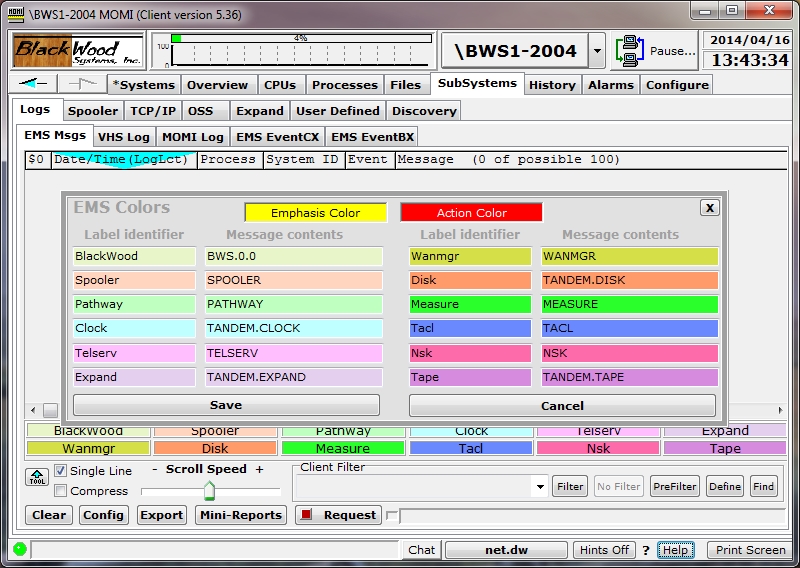The width and height of the screenshot is (800, 568).
Task: Click the back arrow navigation icon
Action: pyautogui.click(x=32, y=84)
